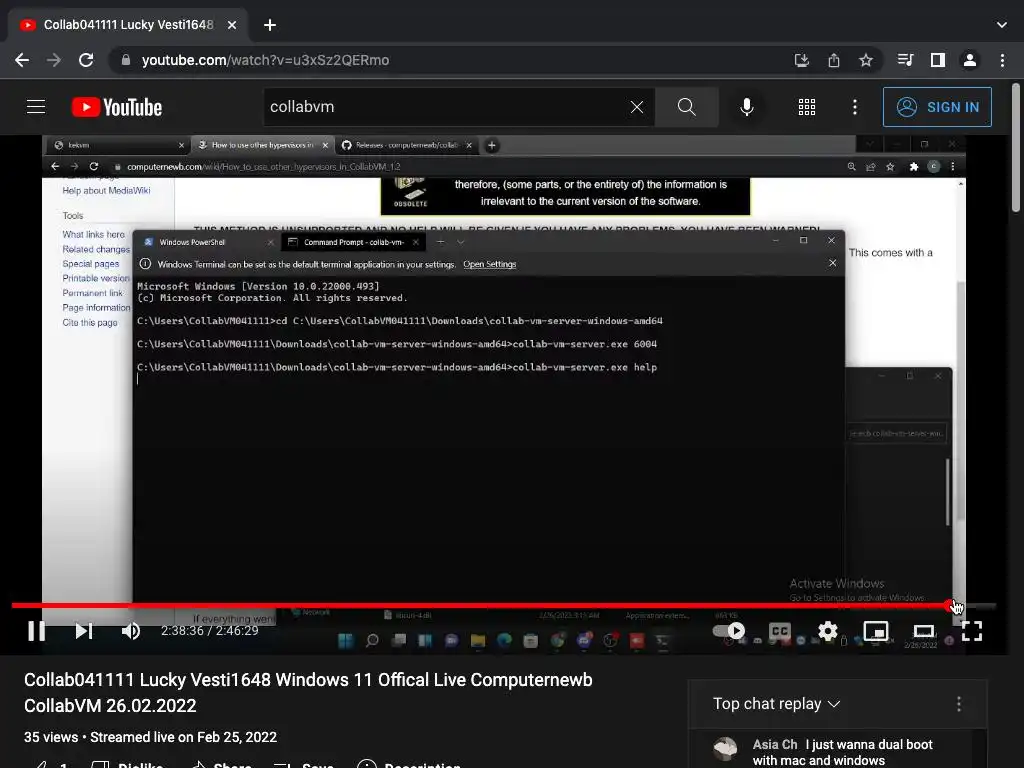1024x768 pixels.
Task: Click the page's vertical scrollbar
Action: [1016, 148]
